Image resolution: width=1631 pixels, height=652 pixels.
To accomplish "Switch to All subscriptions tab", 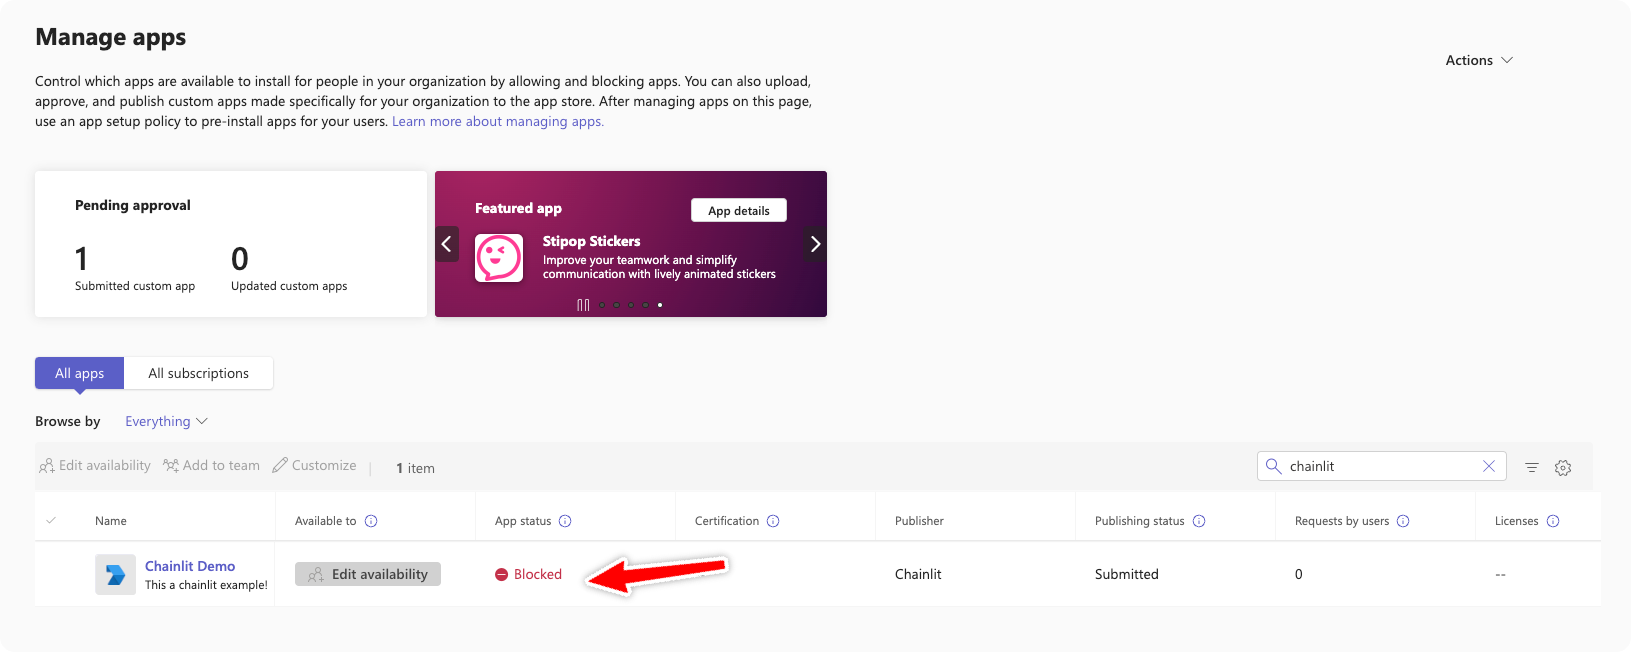I will coord(199,373).
